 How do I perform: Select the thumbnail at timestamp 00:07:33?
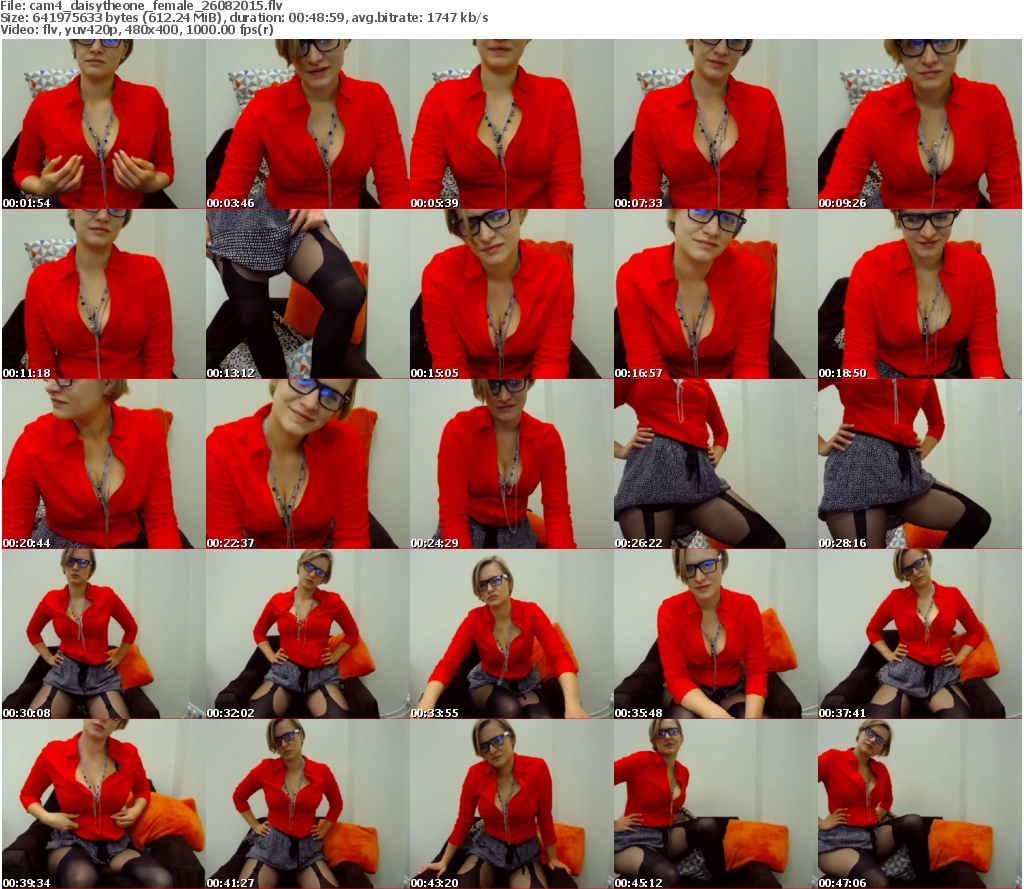[x=715, y=124]
